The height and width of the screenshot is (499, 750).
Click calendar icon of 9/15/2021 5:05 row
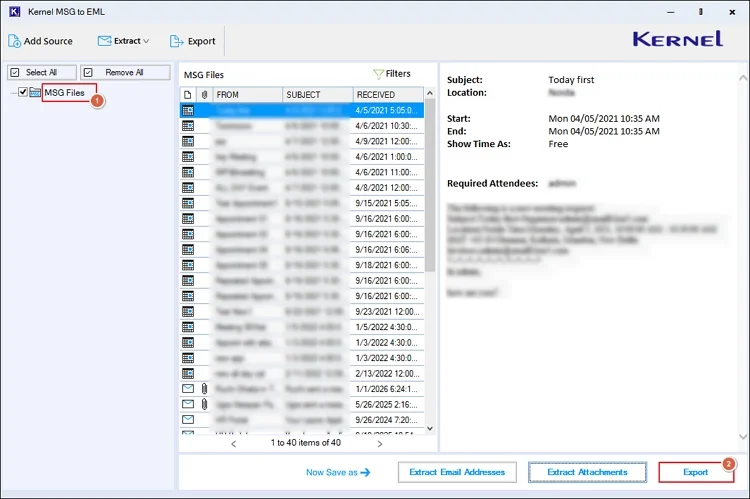[188, 203]
